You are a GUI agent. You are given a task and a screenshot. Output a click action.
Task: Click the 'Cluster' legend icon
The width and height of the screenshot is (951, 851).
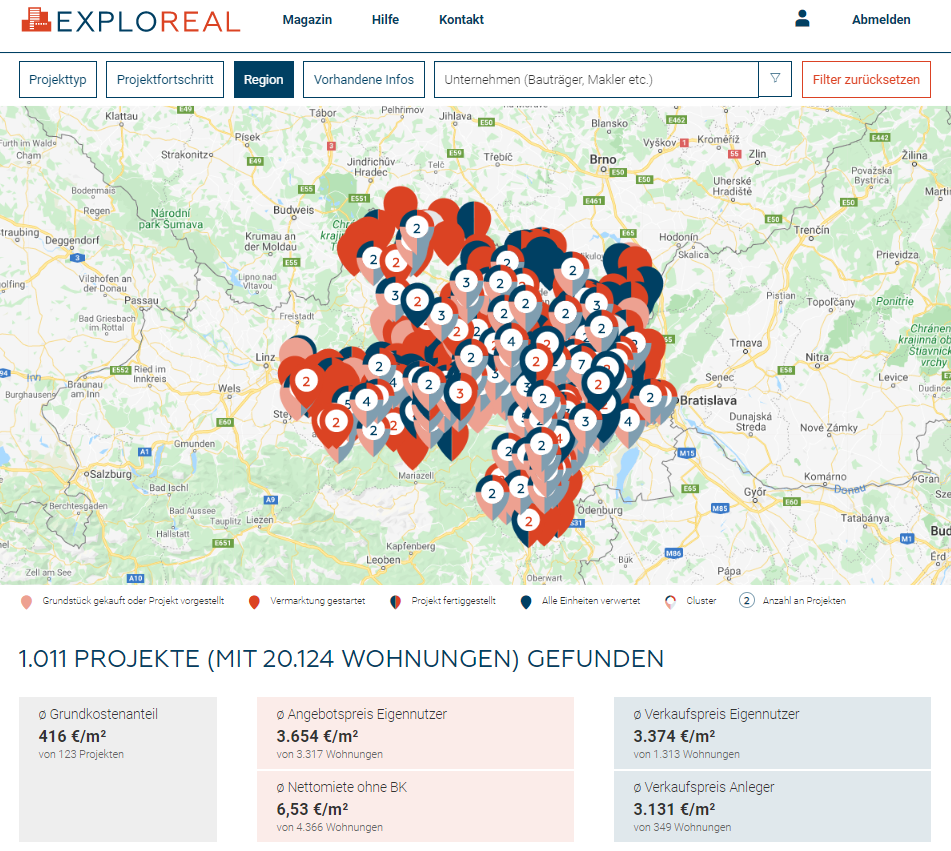click(x=670, y=601)
